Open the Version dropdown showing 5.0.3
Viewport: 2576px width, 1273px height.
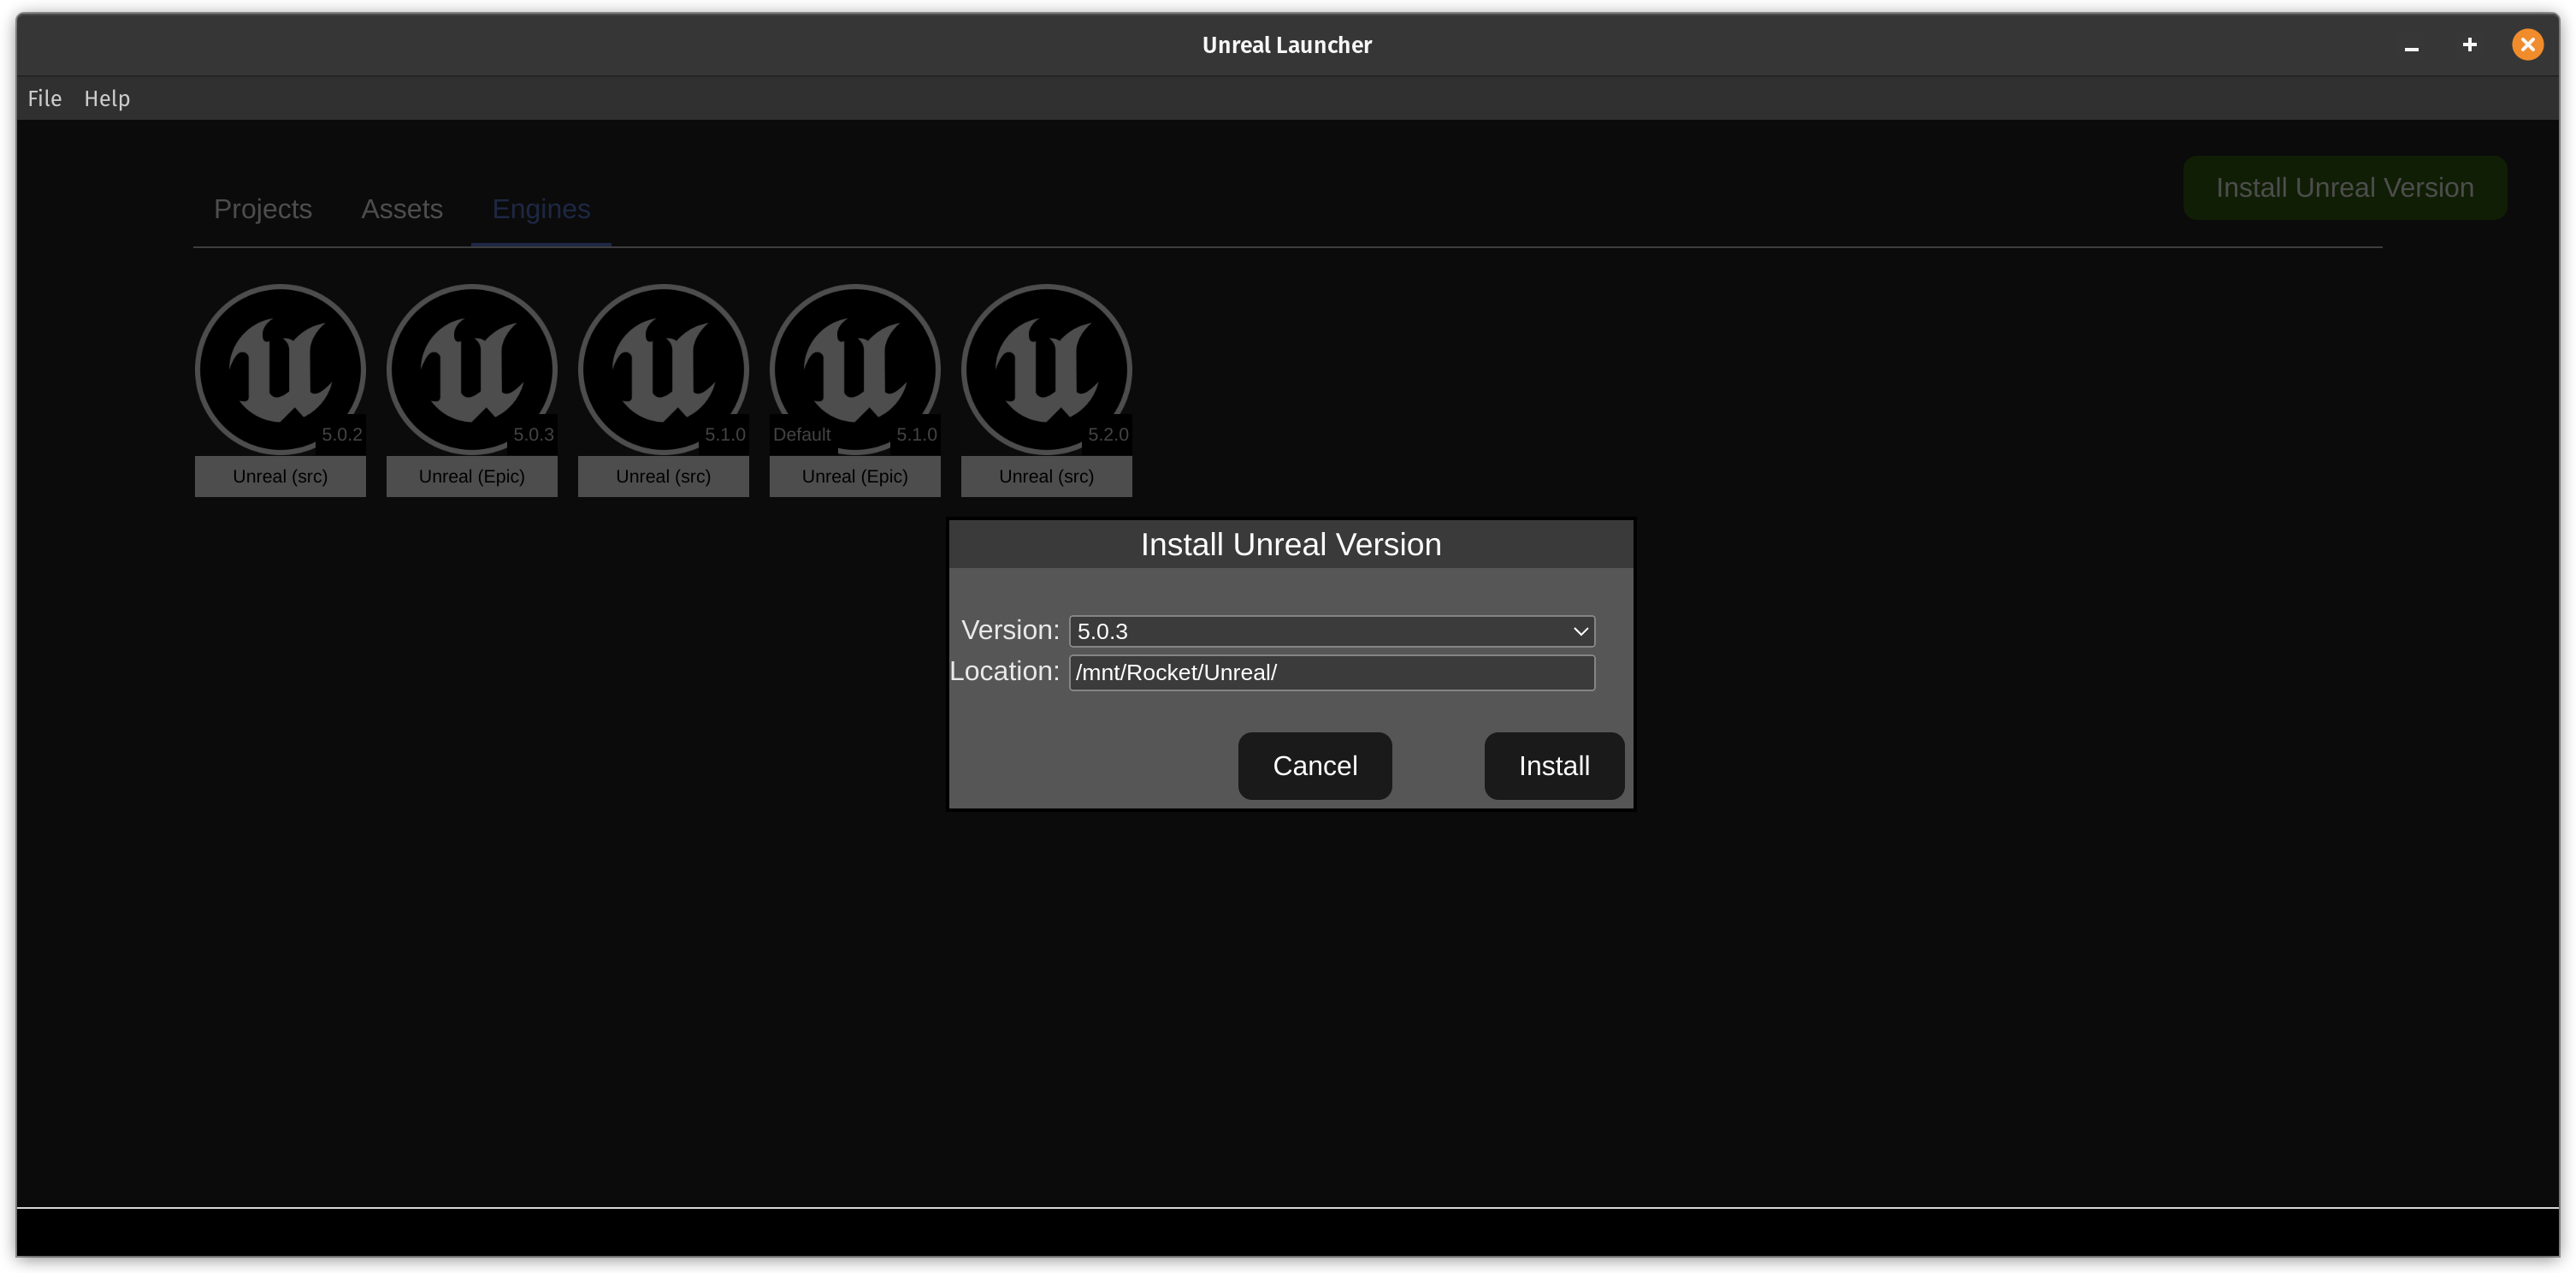tap(1331, 631)
